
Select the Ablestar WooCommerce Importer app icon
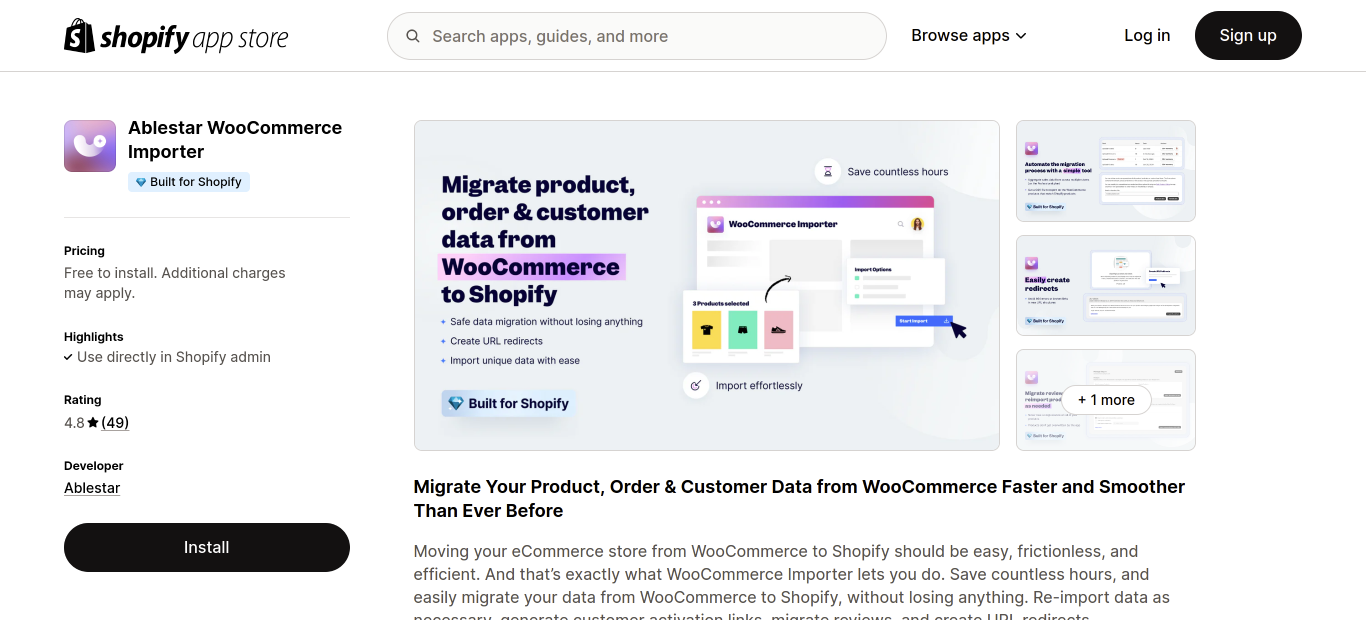[x=89, y=145]
